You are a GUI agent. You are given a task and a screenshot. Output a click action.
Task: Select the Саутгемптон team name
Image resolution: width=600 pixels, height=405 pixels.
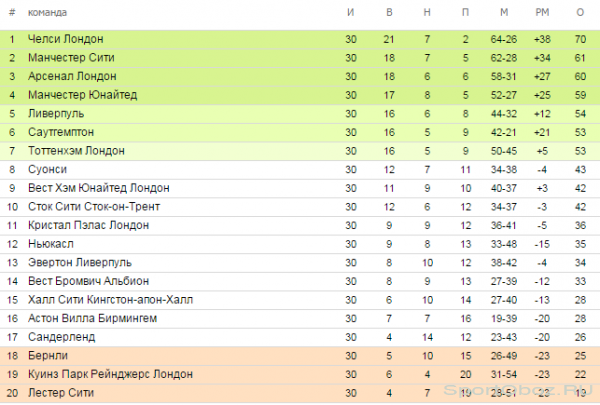pos(61,132)
